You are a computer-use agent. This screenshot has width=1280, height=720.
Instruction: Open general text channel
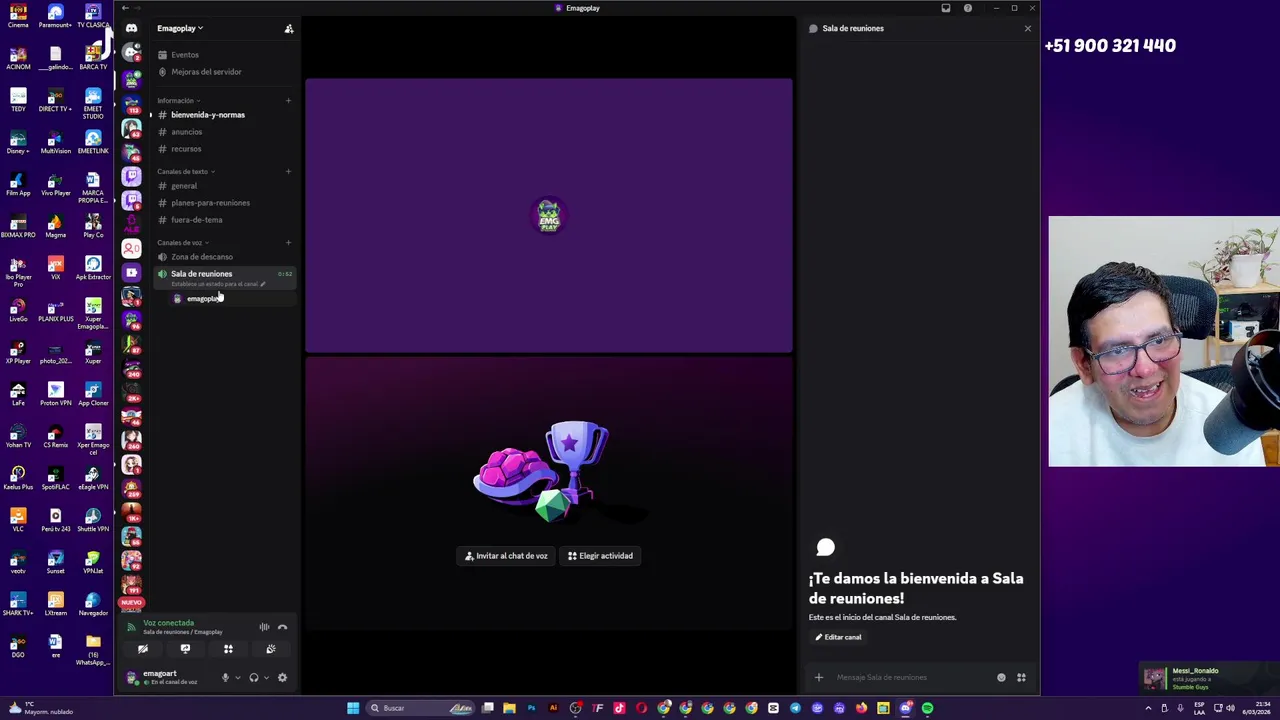click(x=184, y=186)
